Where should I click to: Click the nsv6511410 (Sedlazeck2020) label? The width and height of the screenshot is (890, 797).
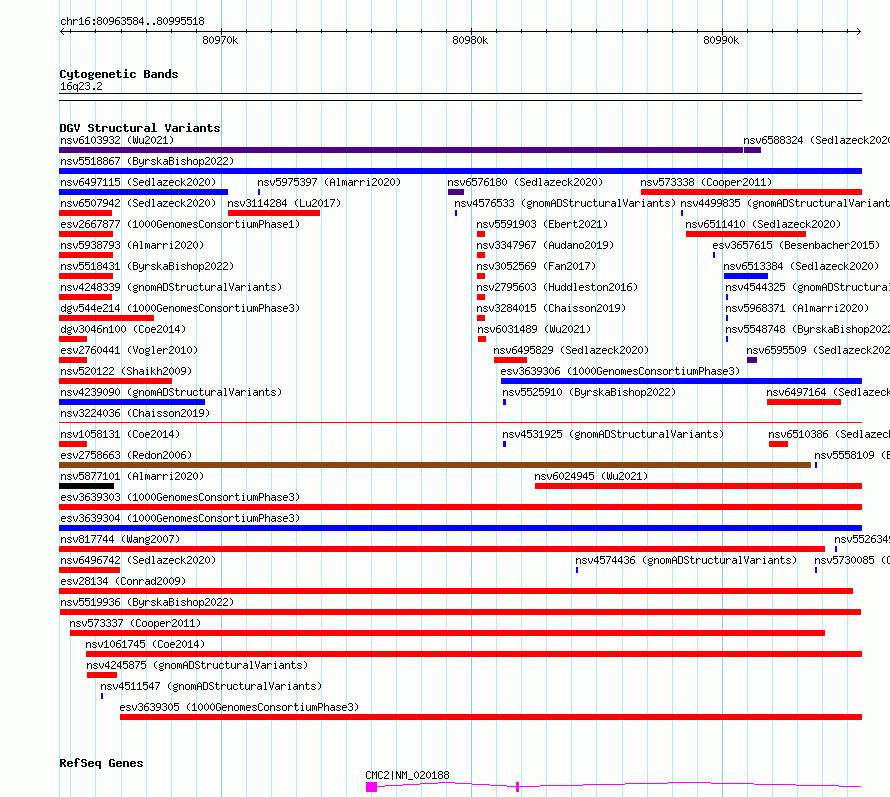pyautogui.click(x=763, y=224)
